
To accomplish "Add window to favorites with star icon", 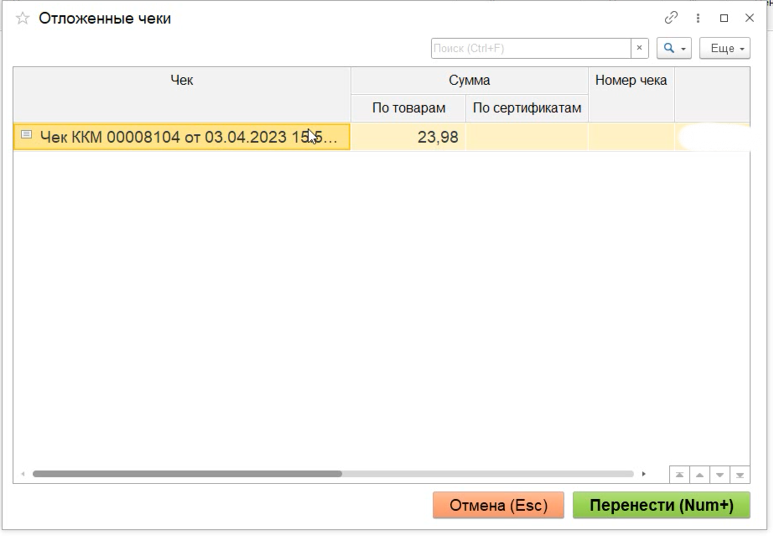I will (22, 19).
